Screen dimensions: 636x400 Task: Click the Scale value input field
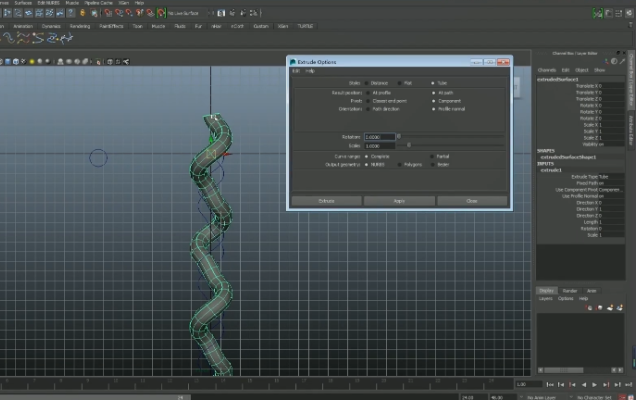[380, 146]
